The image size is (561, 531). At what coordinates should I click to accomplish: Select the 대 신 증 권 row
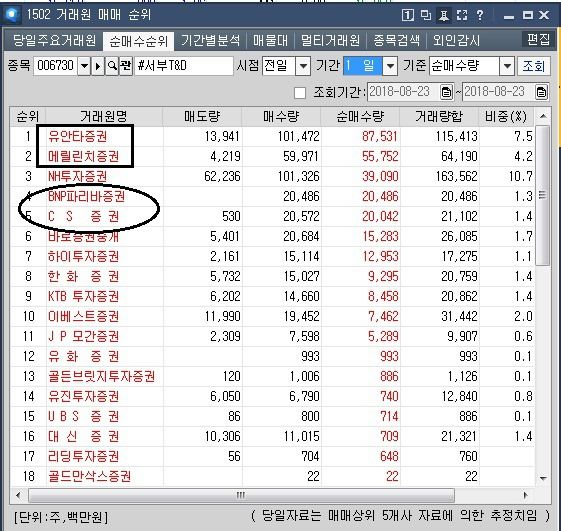pyautogui.click(x=272, y=437)
